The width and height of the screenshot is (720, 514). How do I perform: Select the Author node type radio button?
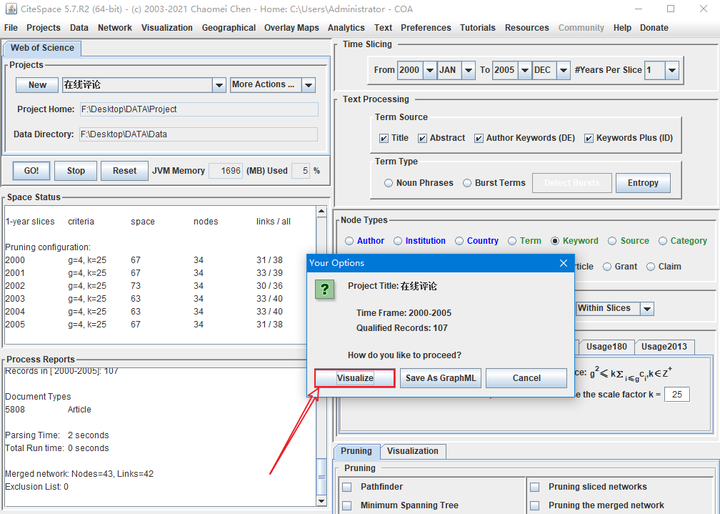[x=350, y=241]
